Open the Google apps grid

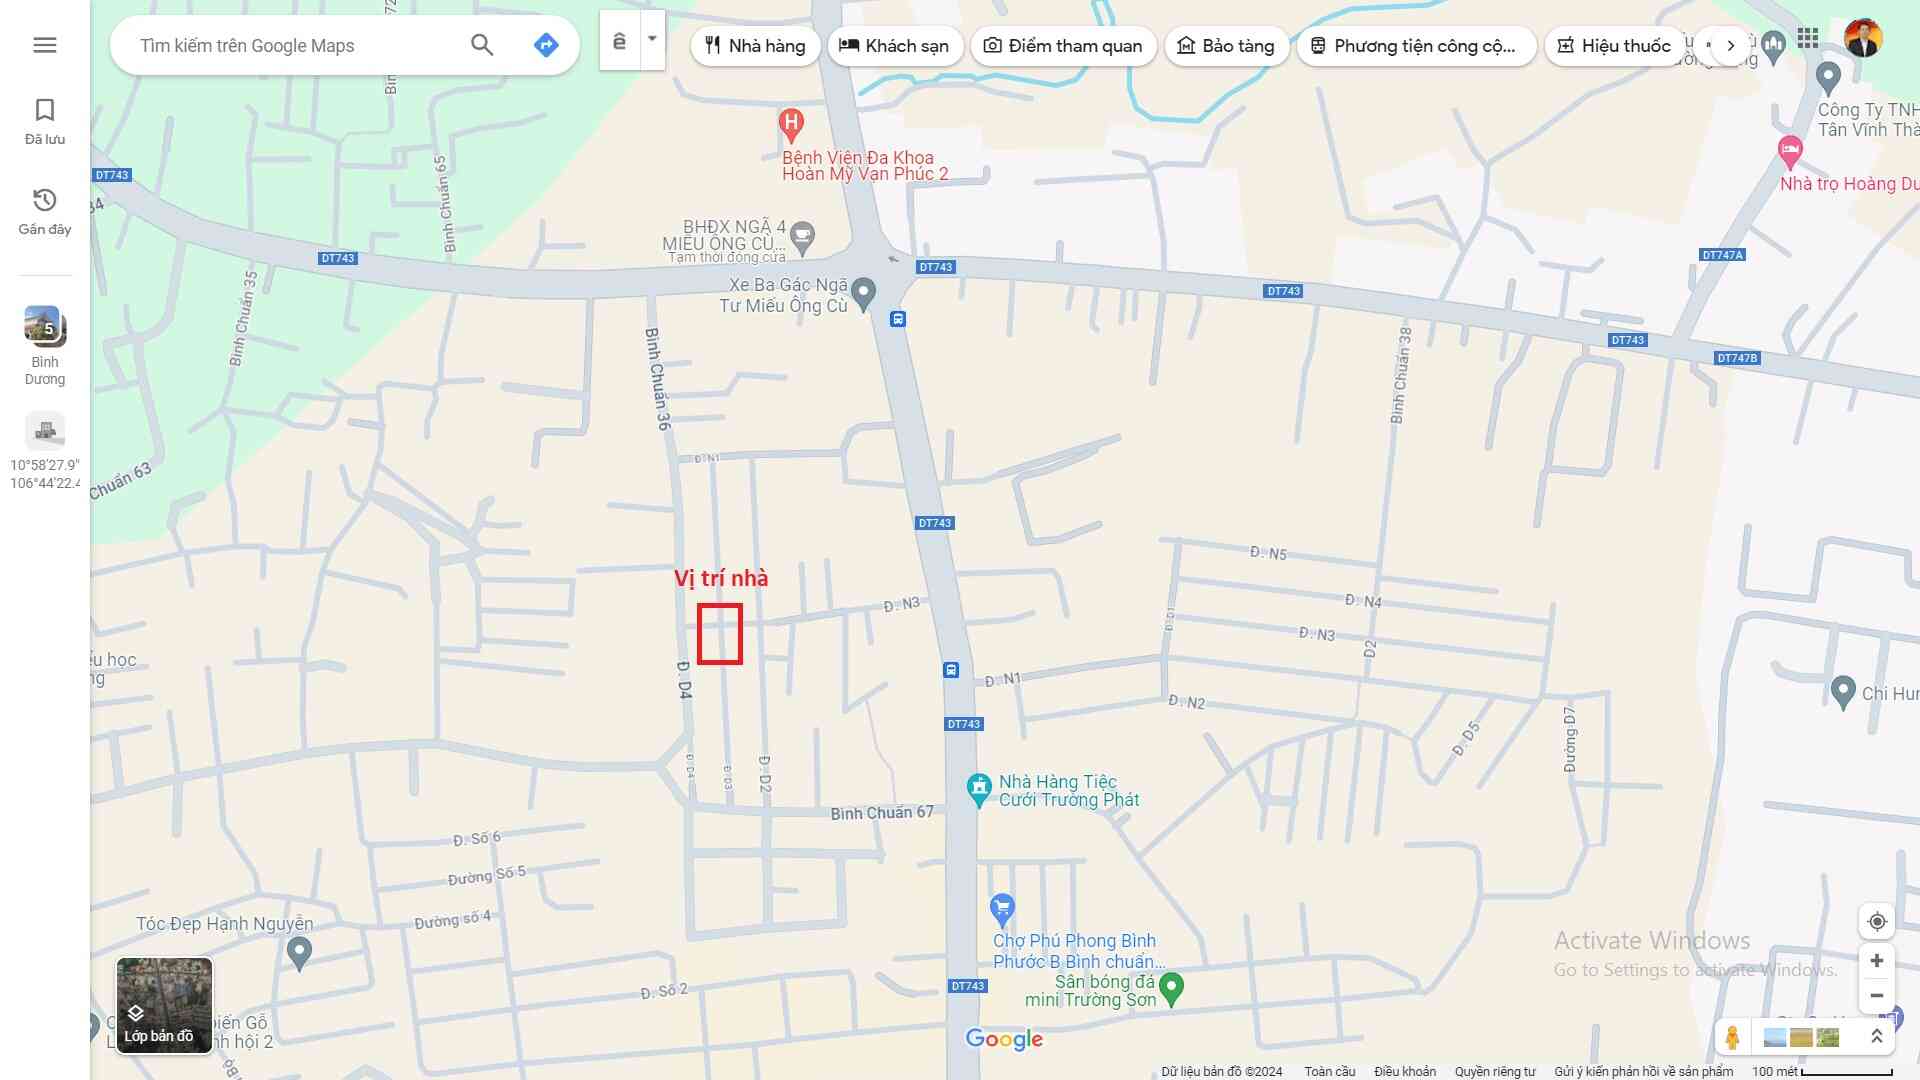pos(1807,39)
